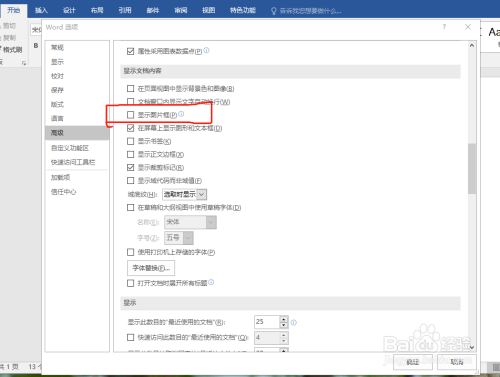
Task: Click the 字体替换 button
Action: [x=151, y=268]
